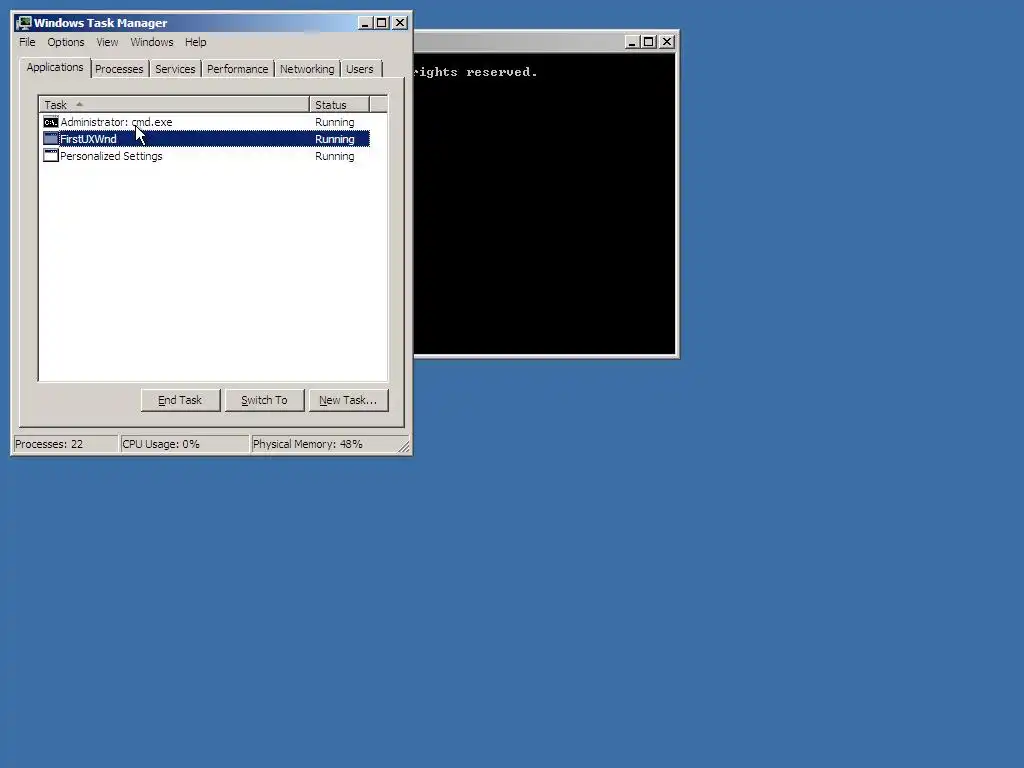1024x768 pixels.
Task: Minimize the Task Manager window
Action: point(365,23)
